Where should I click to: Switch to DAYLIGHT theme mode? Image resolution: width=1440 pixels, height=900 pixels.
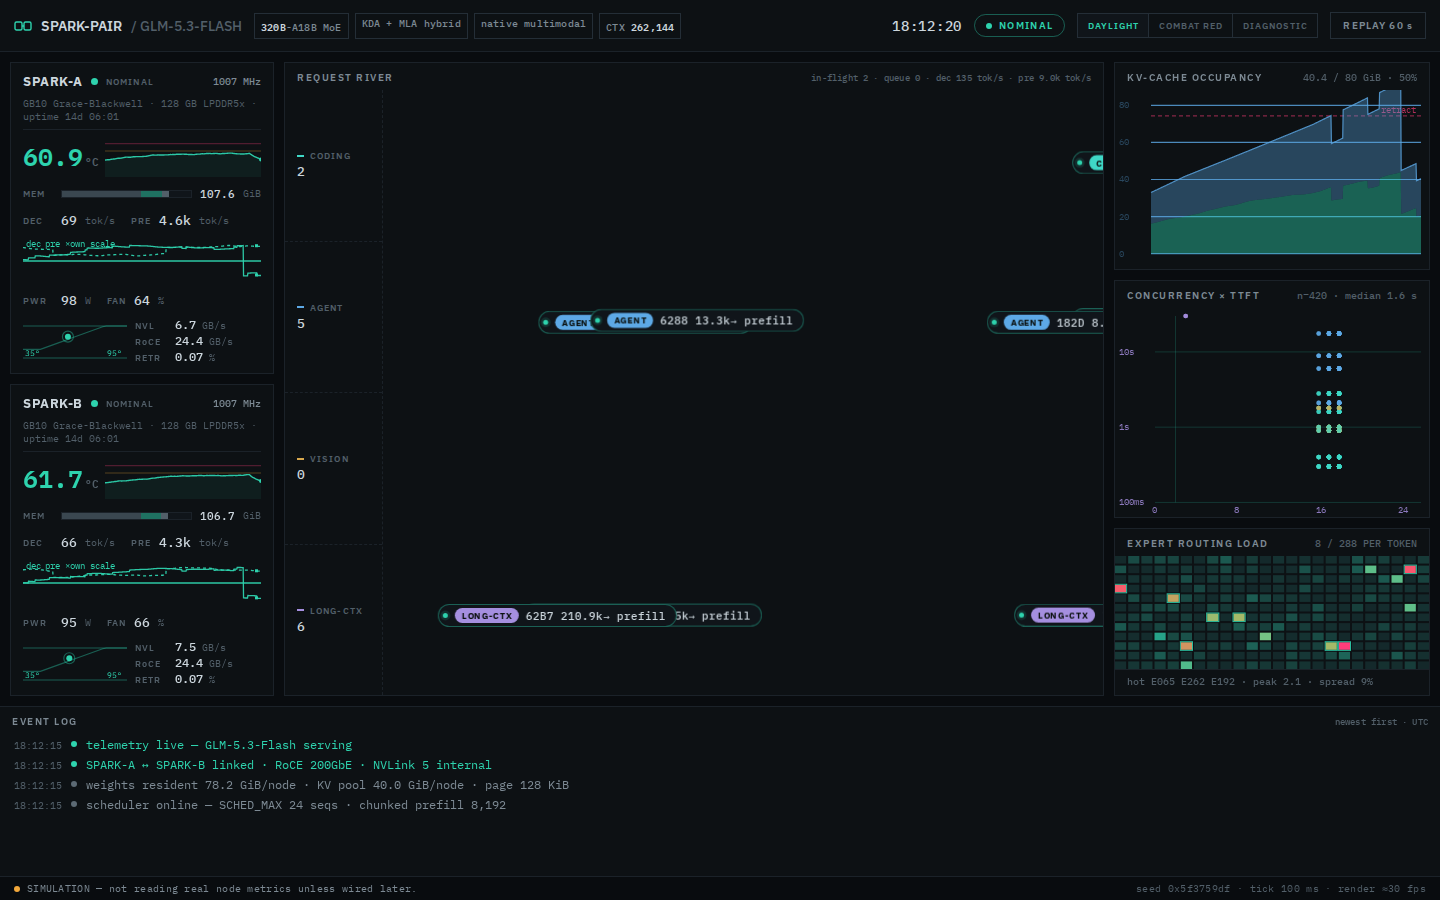(1113, 26)
